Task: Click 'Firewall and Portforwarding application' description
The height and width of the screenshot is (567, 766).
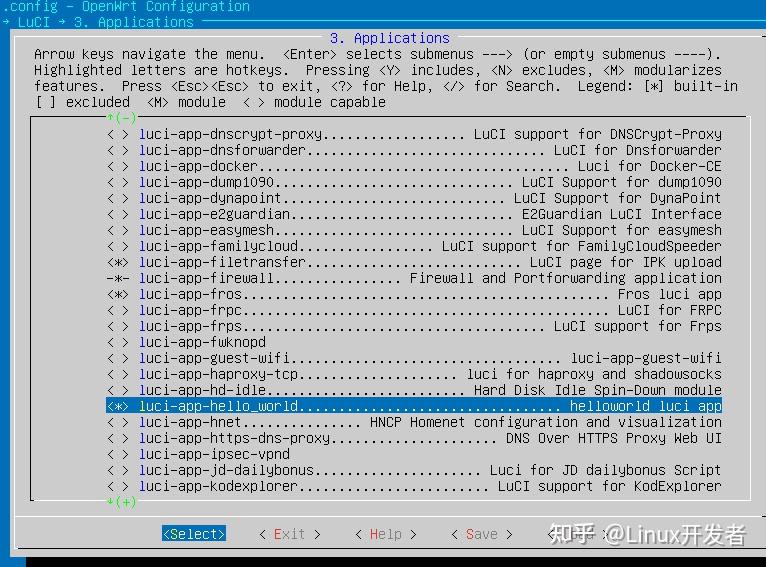Action: 565,278
